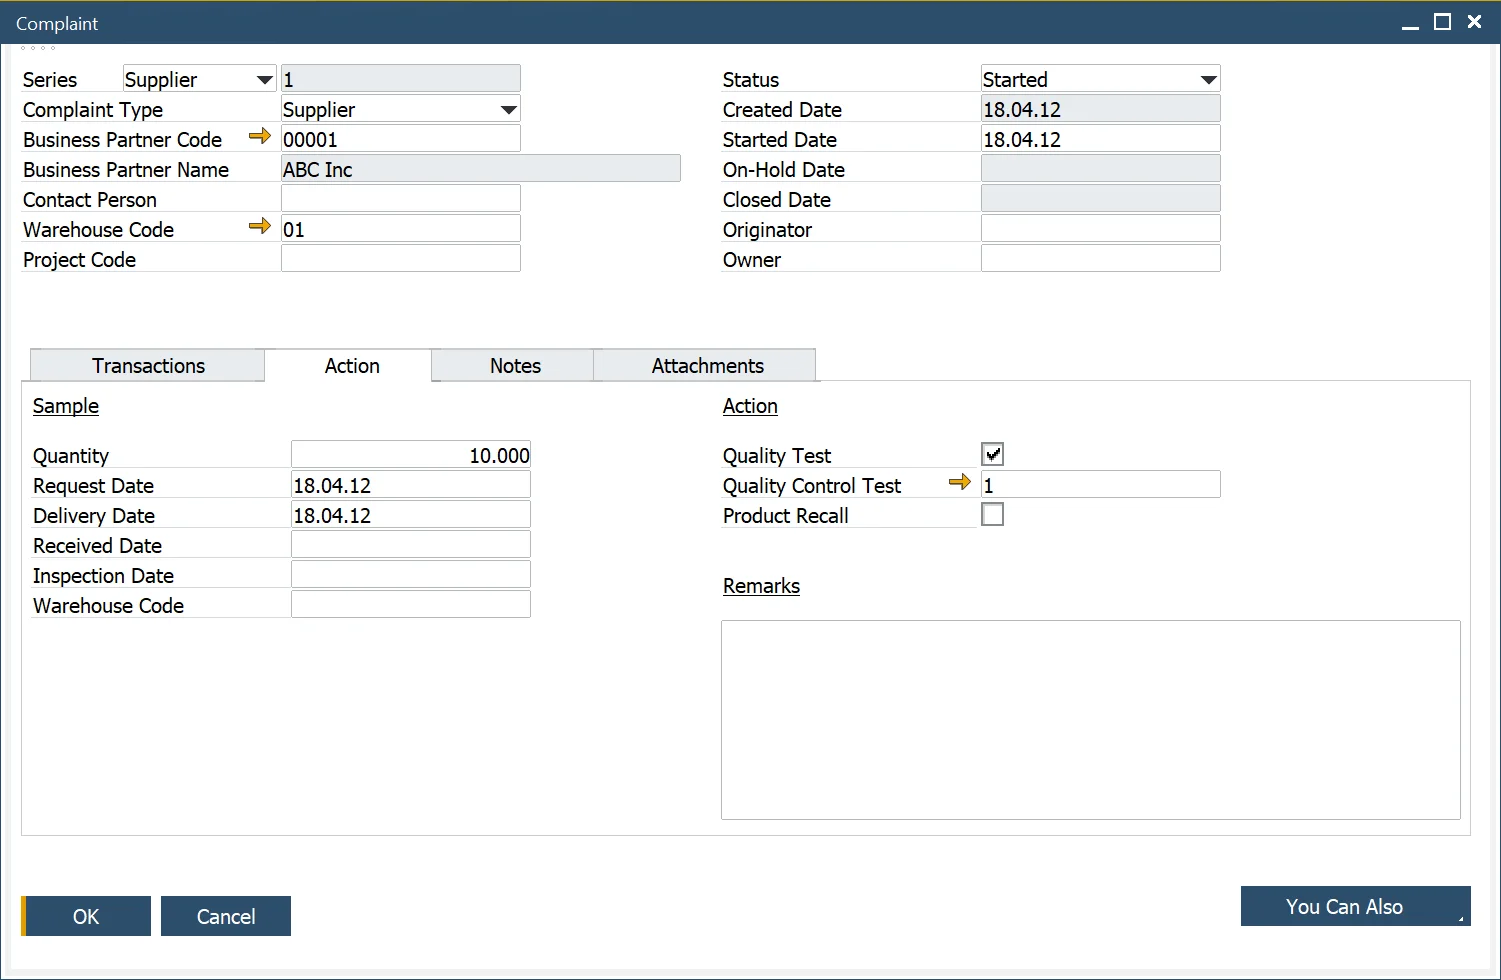Select the Attachments tab

point(707,366)
